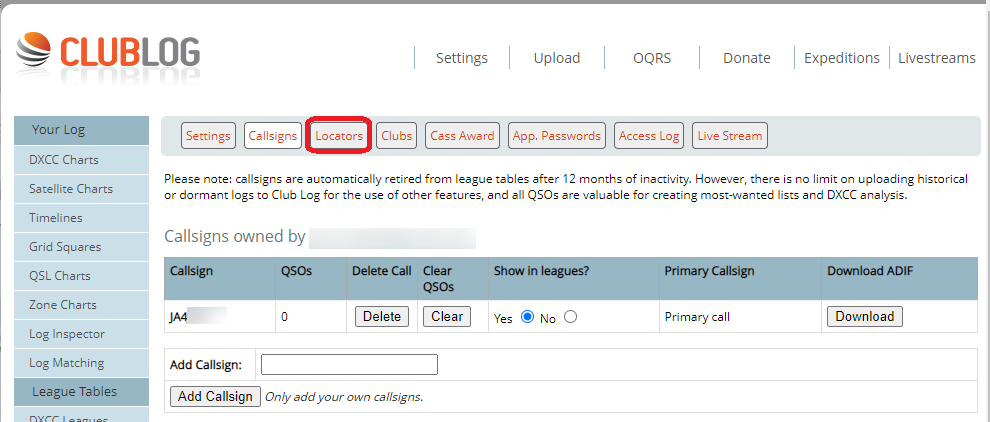Switch to the Callsigns tab

tap(273, 136)
